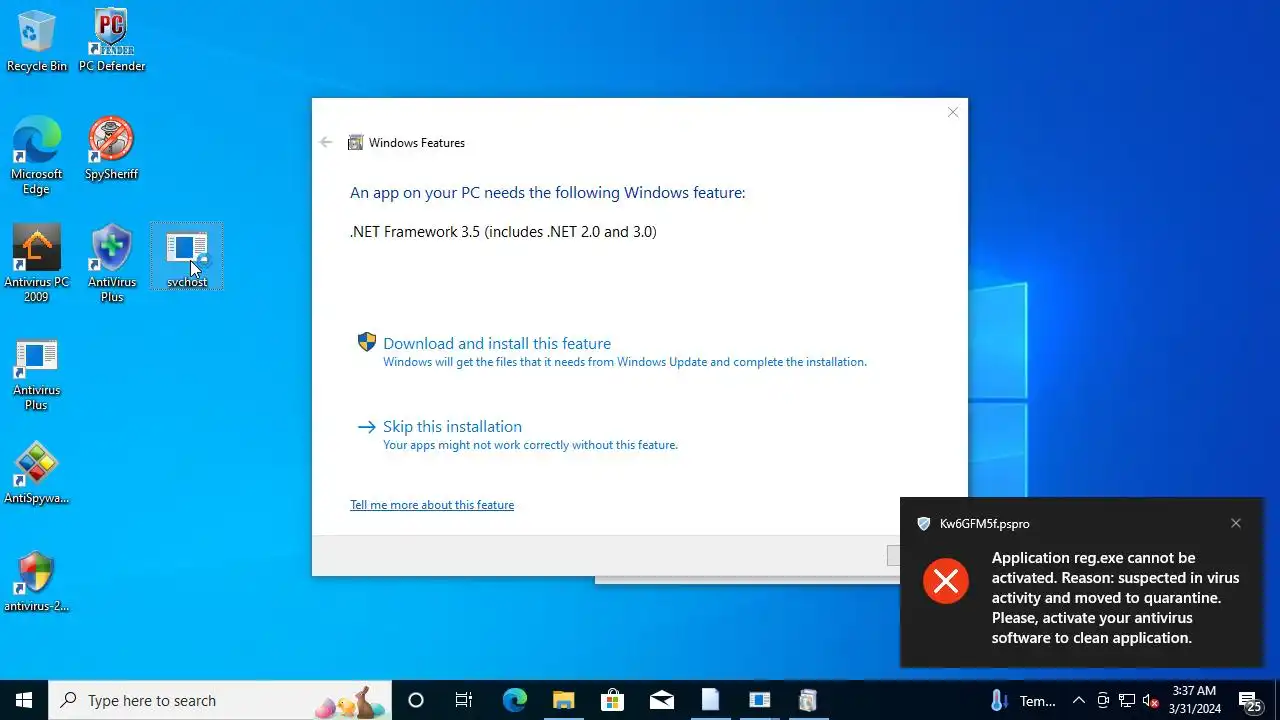Dismiss the Kw6GFM5f.pspro notification
1280x720 pixels.
pos(1236,523)
